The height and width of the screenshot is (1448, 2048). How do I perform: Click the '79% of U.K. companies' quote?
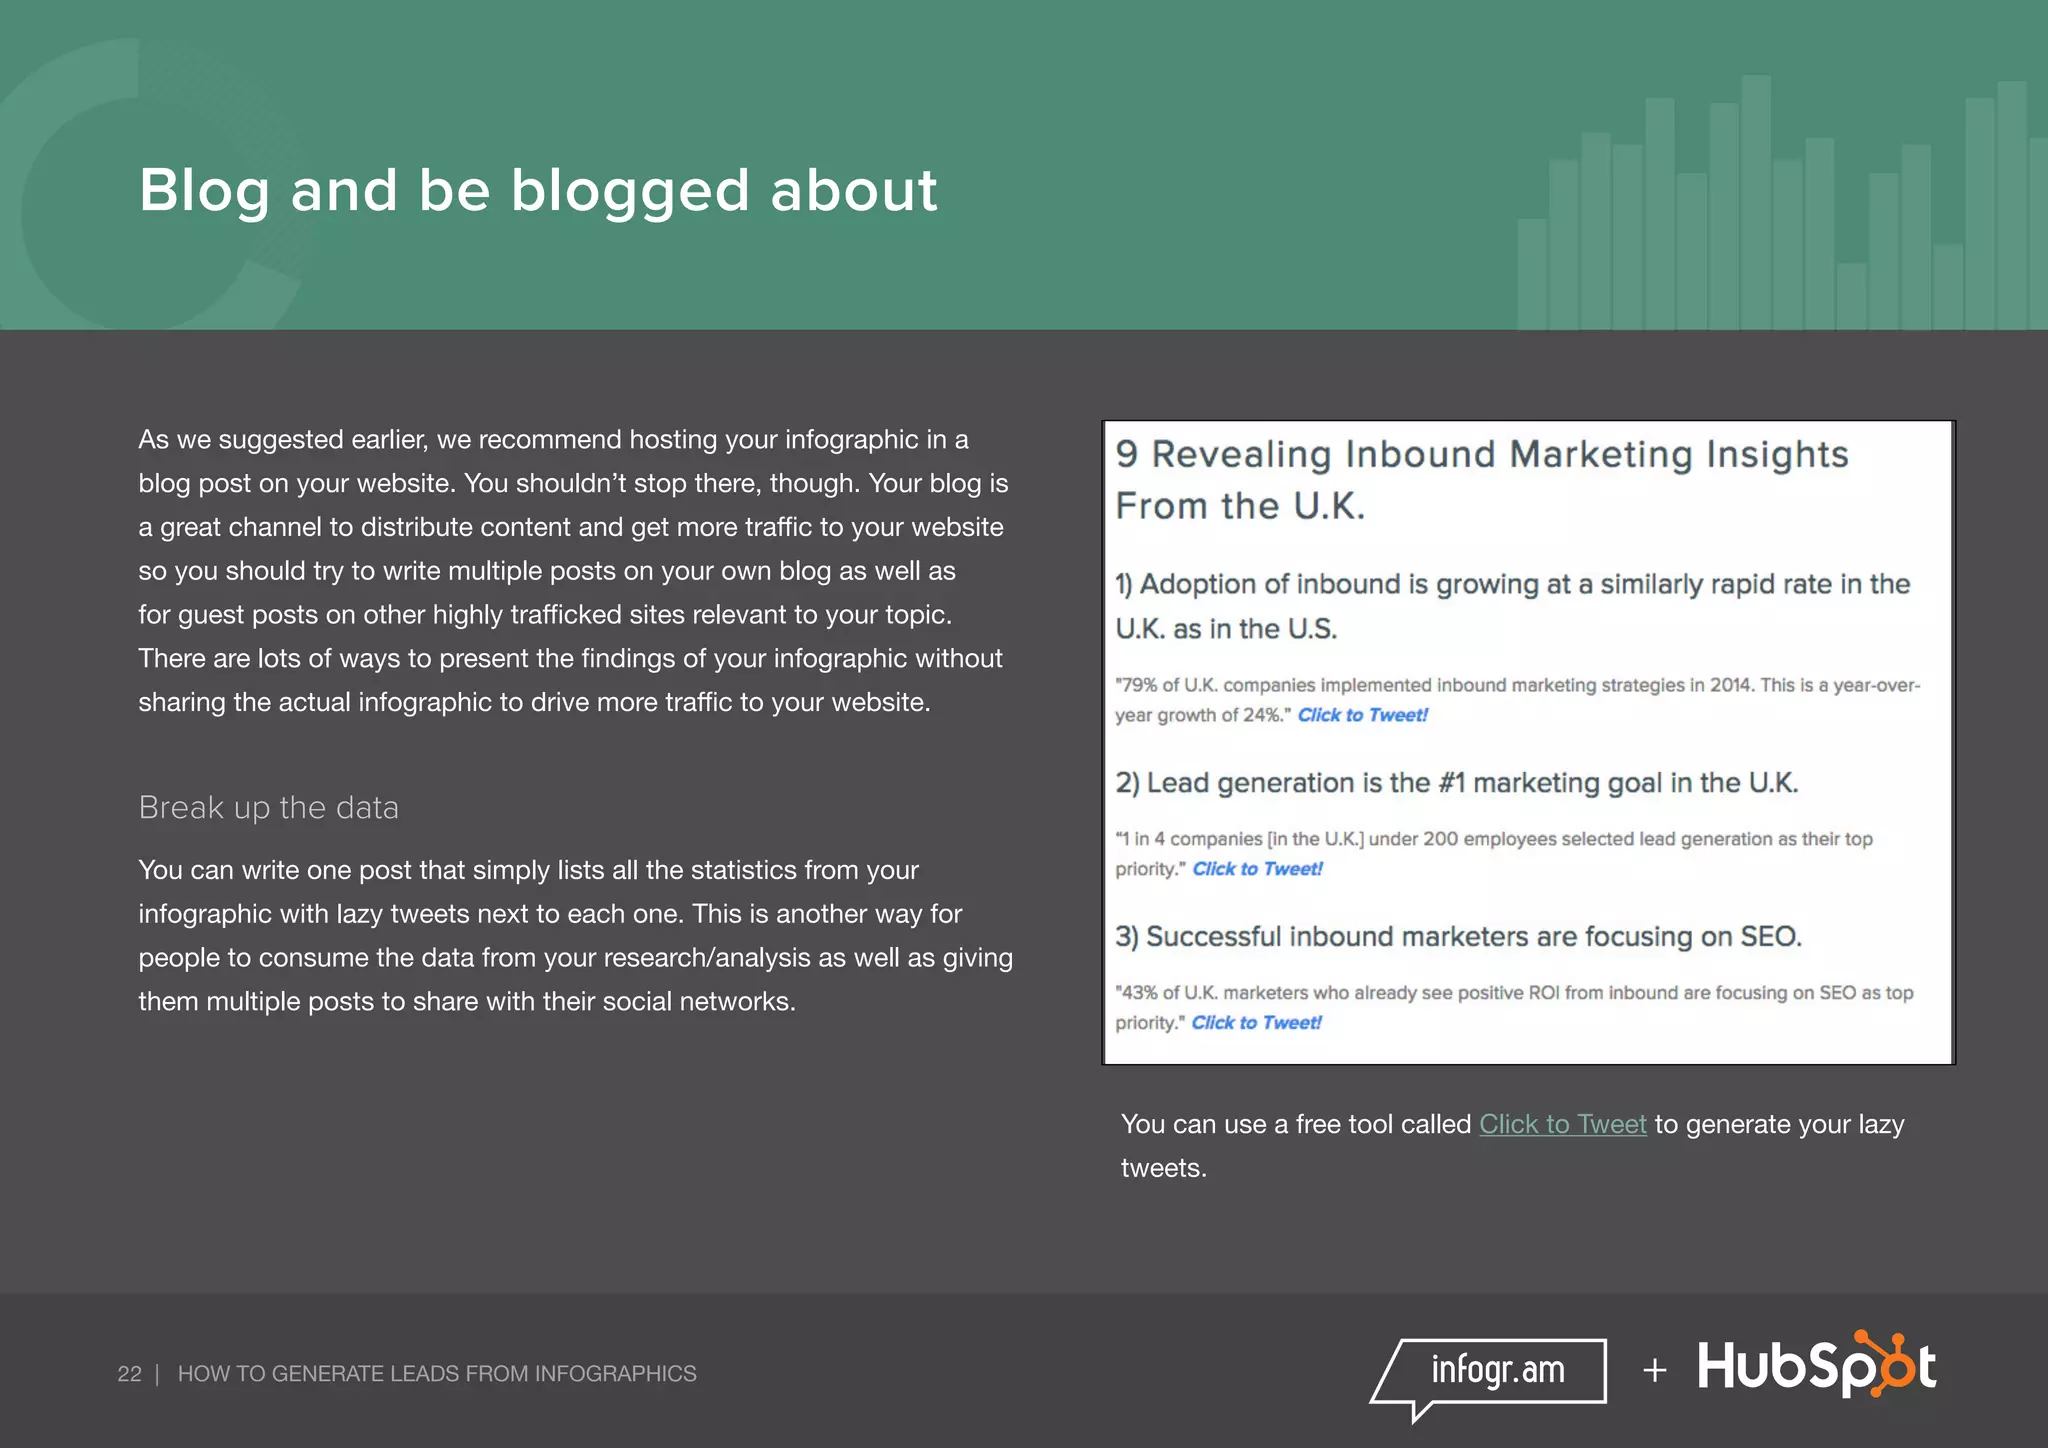(x=1518, y=700)
